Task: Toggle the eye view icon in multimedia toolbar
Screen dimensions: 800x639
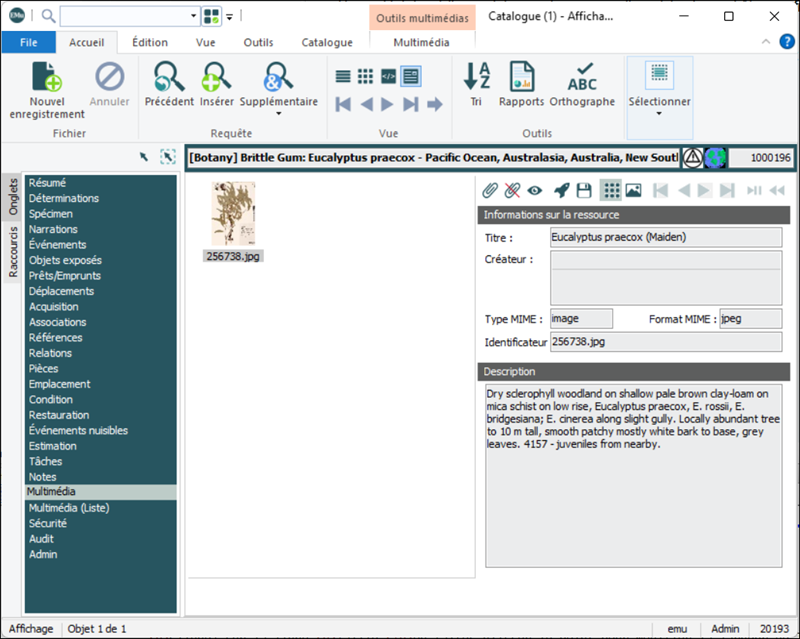Action: click(x=535, y=191)
